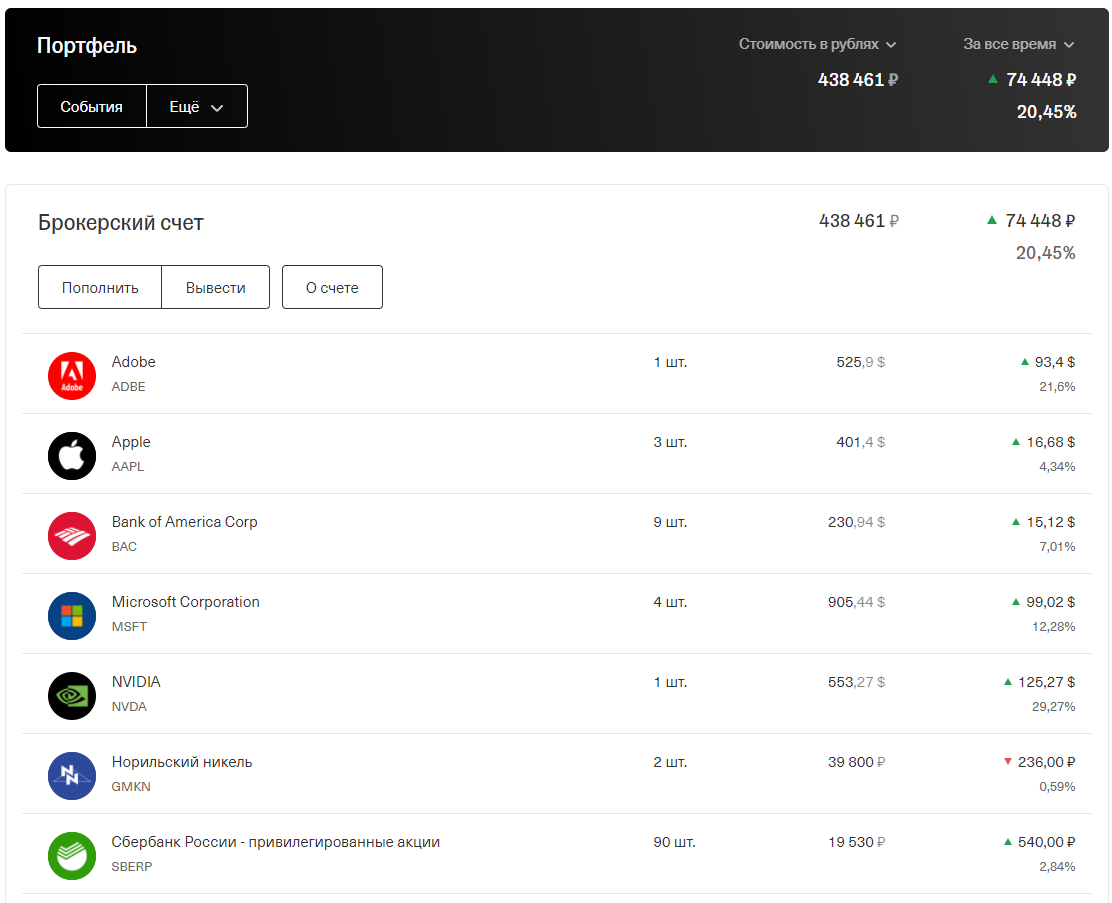
Task: Click the Сбербанк green logo icon
Action: [72, 855]
